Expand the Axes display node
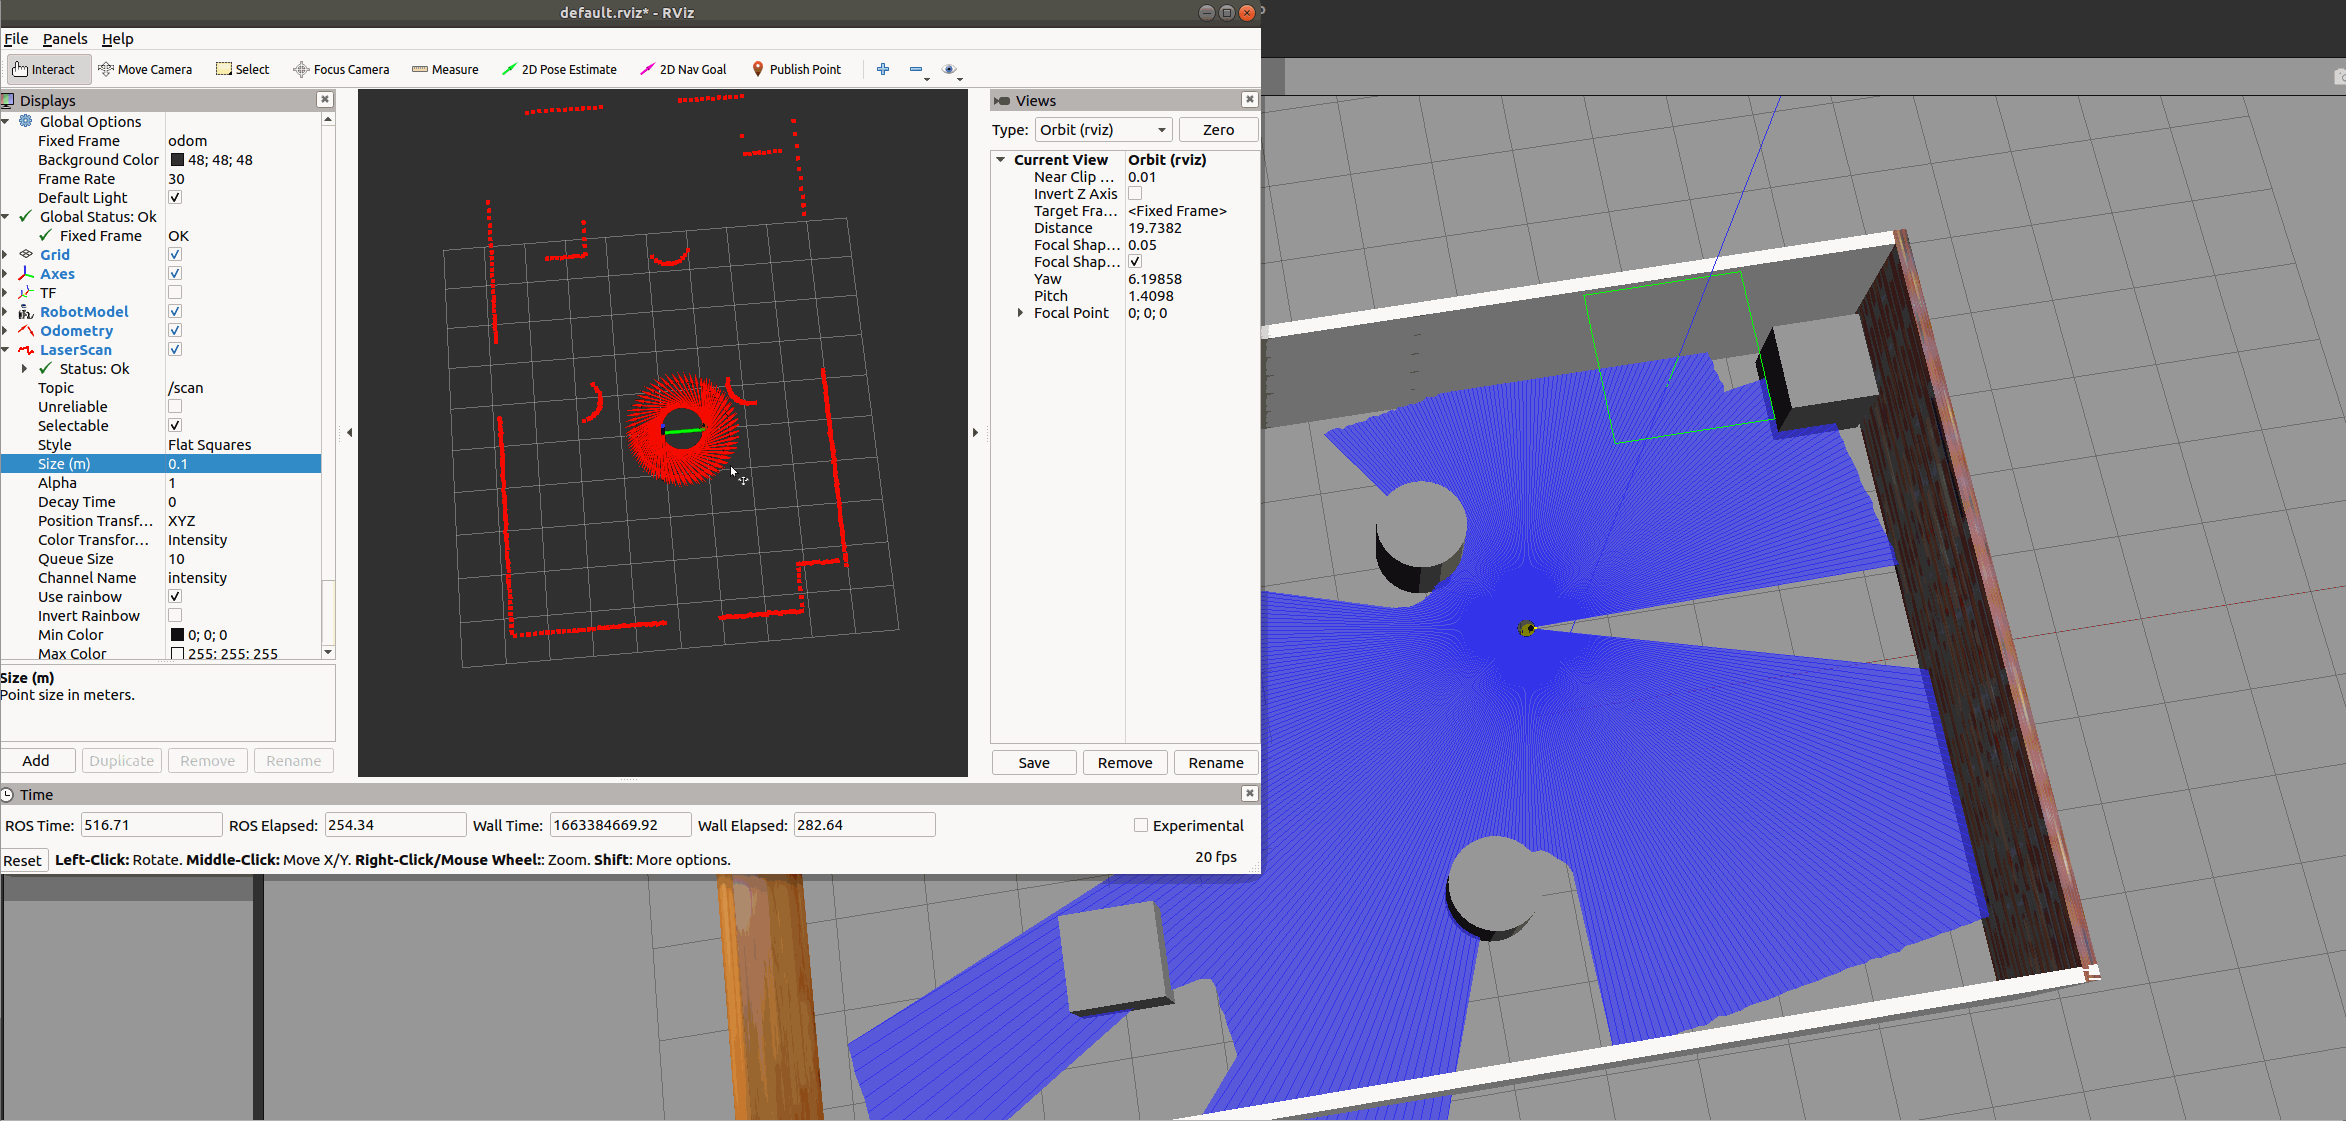Viewport: 2346px width, 1121px height. (x=6, y=274)
